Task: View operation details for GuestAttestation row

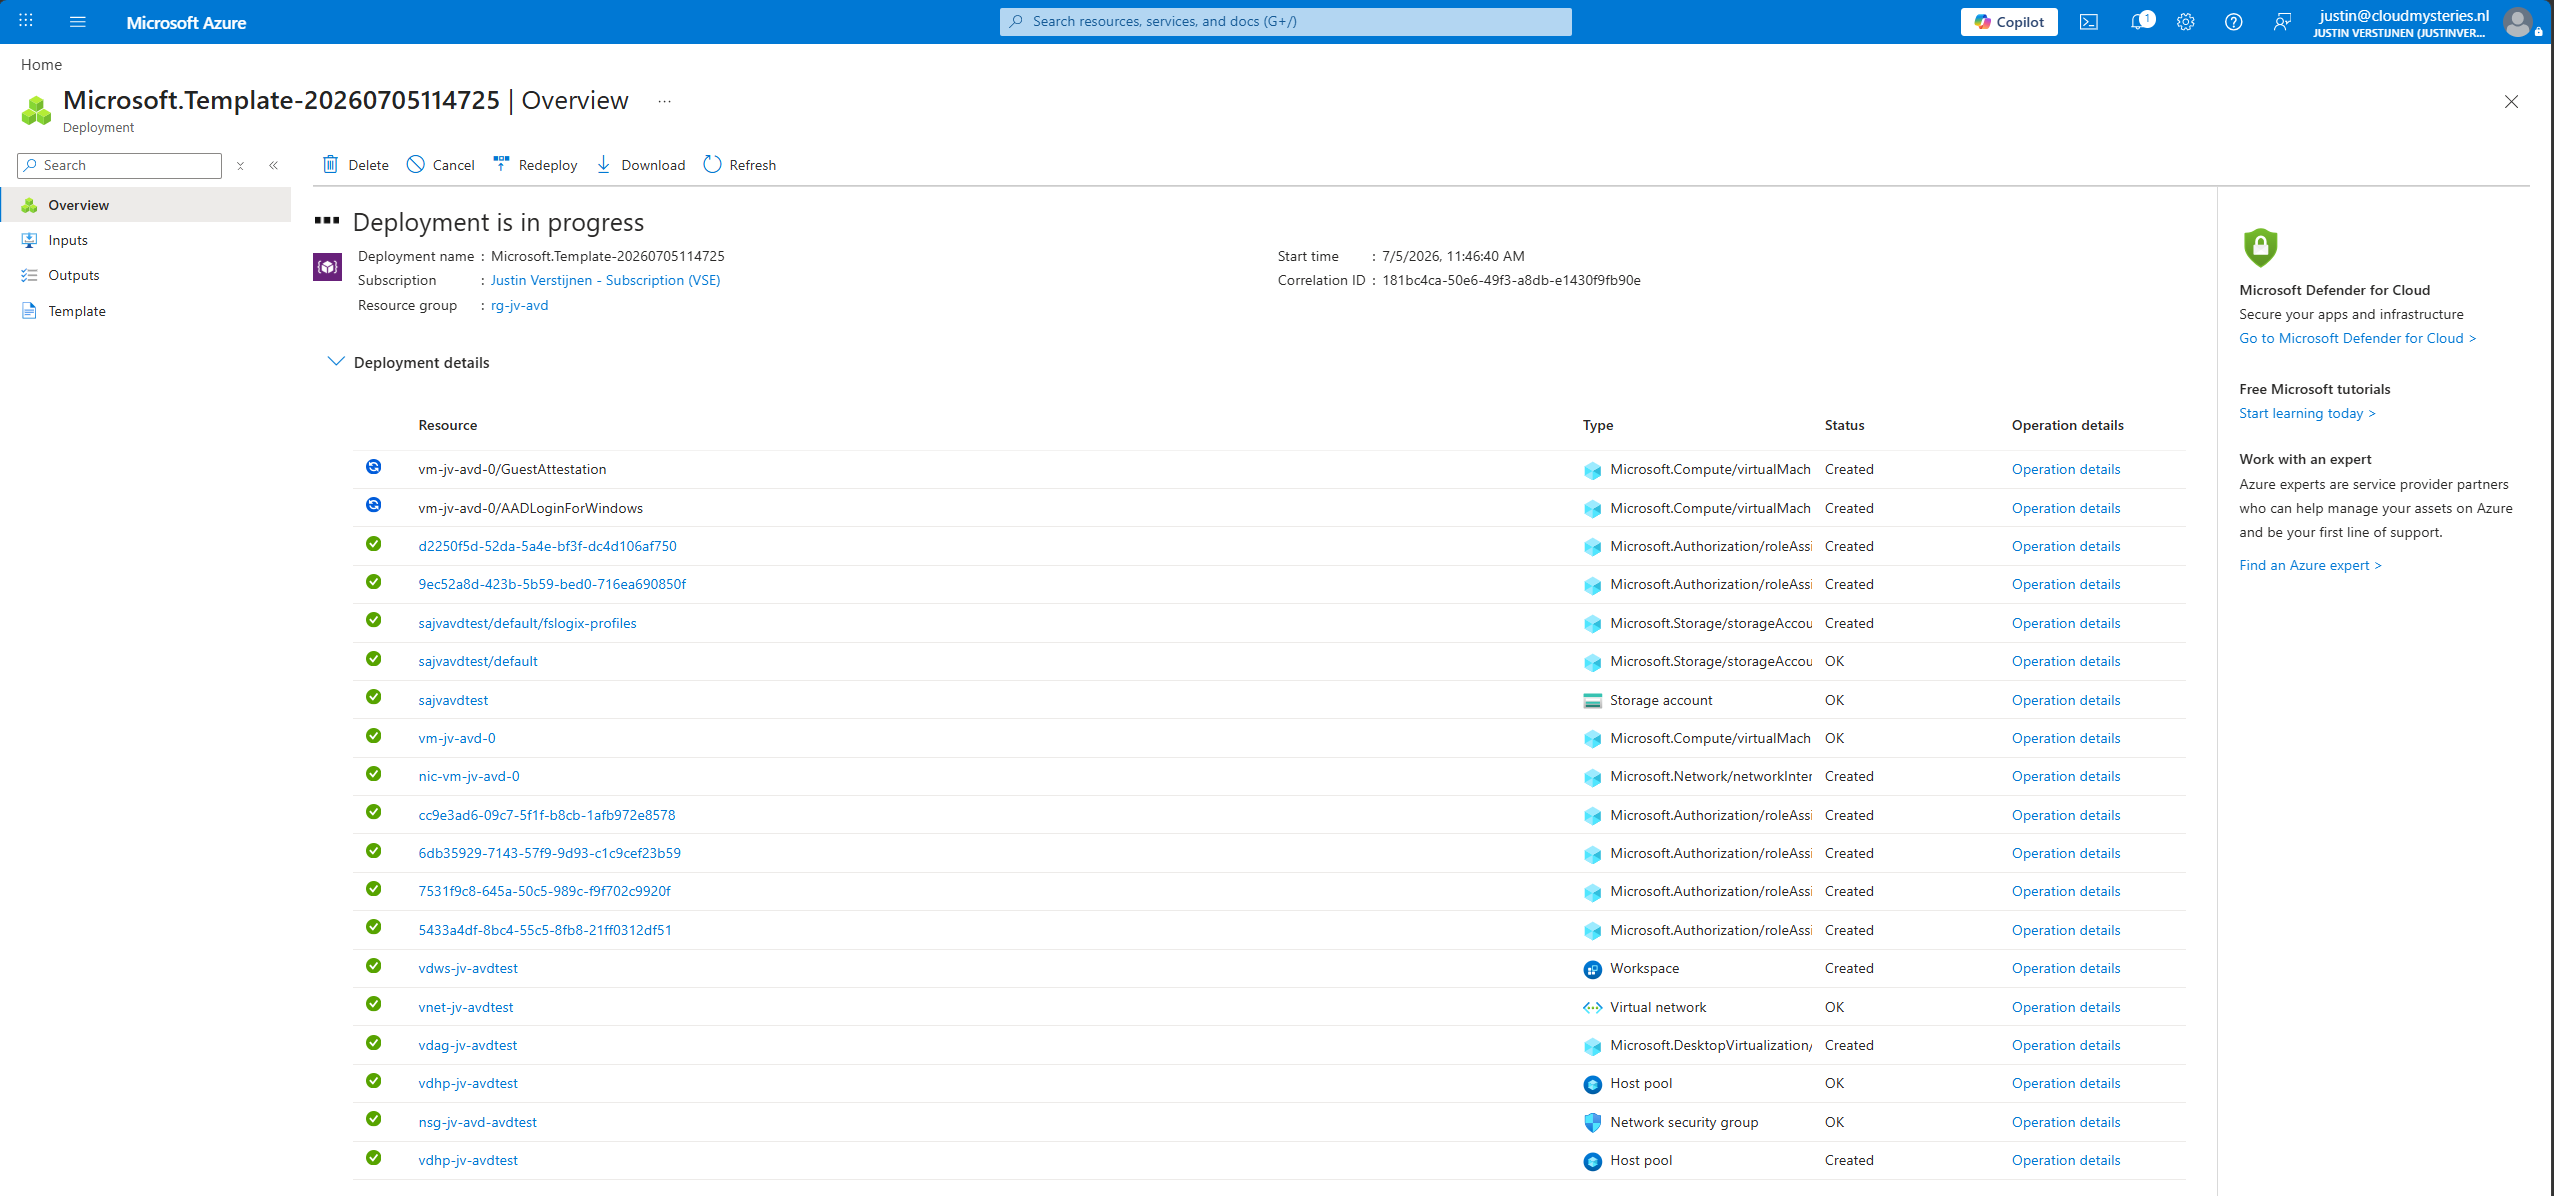Action: click(x=2066, y=469)
